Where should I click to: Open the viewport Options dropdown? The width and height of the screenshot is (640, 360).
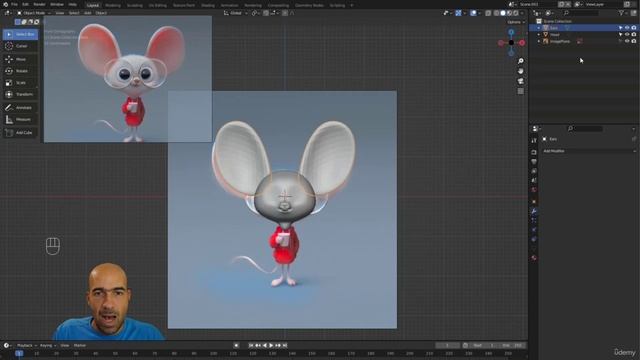pyautogui.click(x=516, y=22)
